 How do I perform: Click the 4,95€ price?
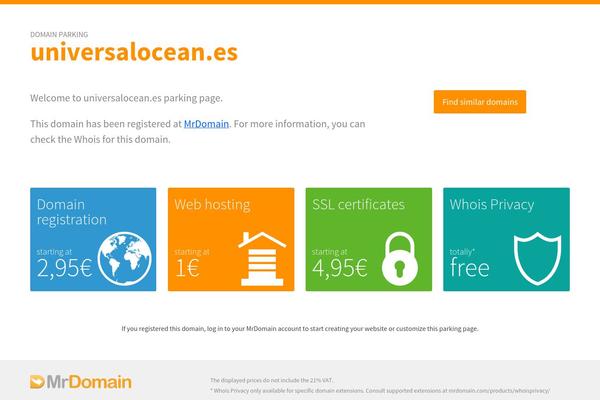340,268
